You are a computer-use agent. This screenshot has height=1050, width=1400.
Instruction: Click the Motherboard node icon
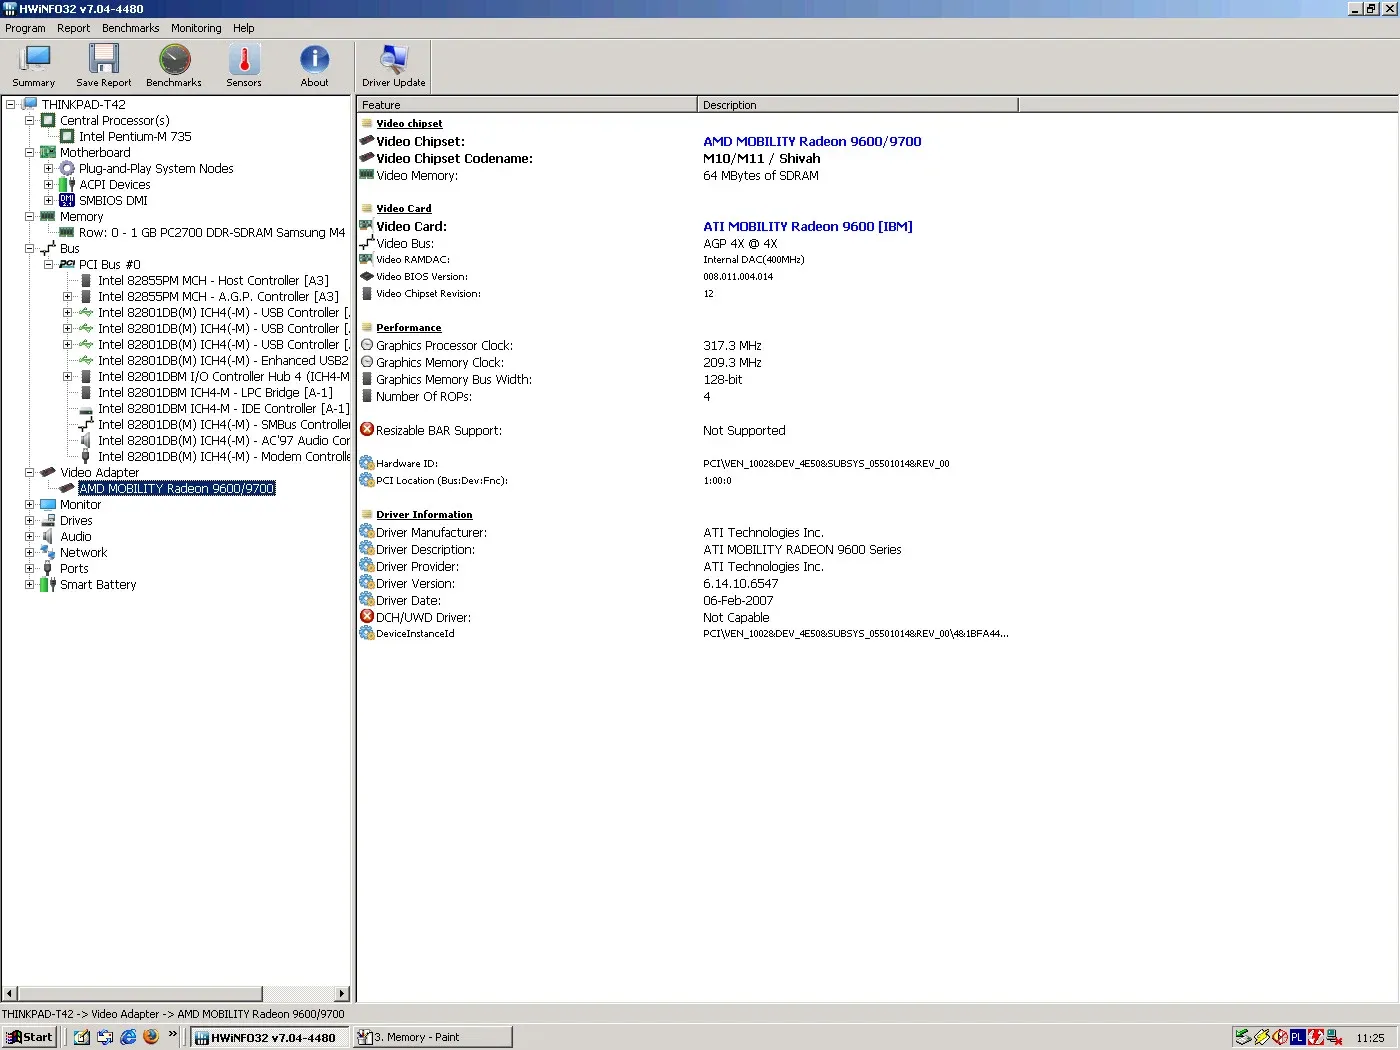point(48,152)
